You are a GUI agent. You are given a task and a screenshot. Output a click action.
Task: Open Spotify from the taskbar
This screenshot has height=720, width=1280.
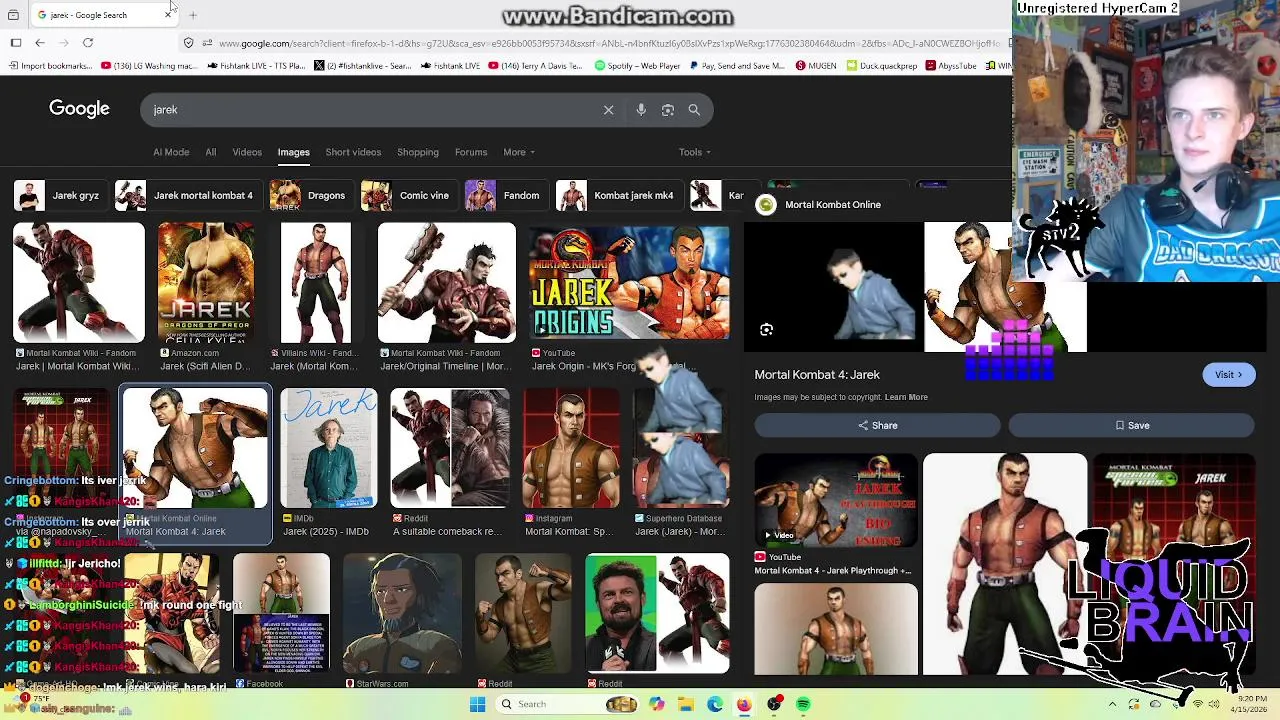[803, 704]
